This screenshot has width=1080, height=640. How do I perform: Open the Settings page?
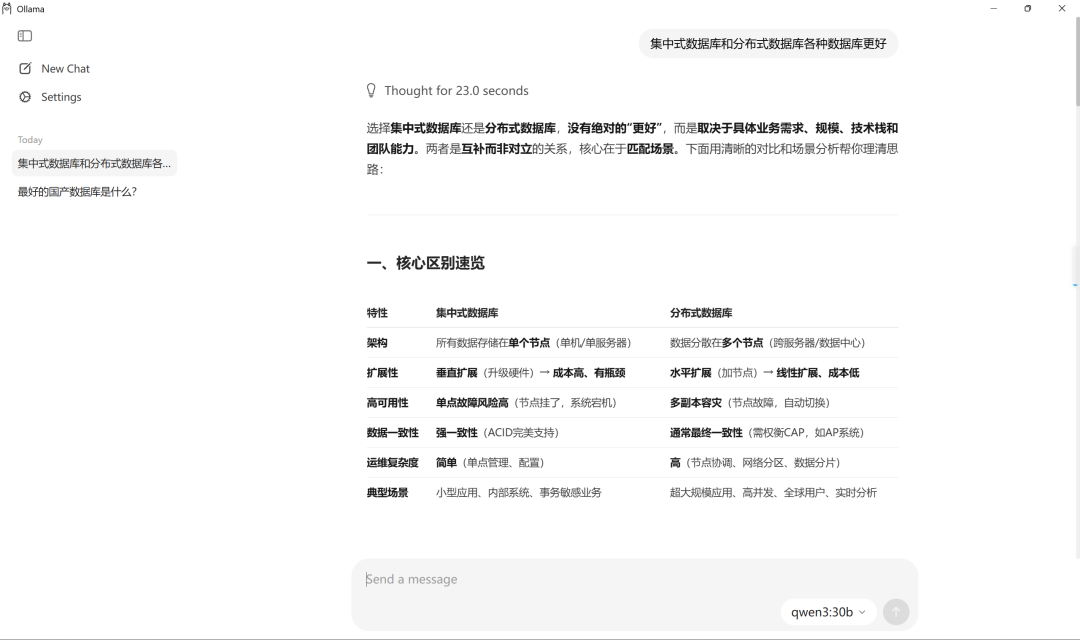point(61,97)
